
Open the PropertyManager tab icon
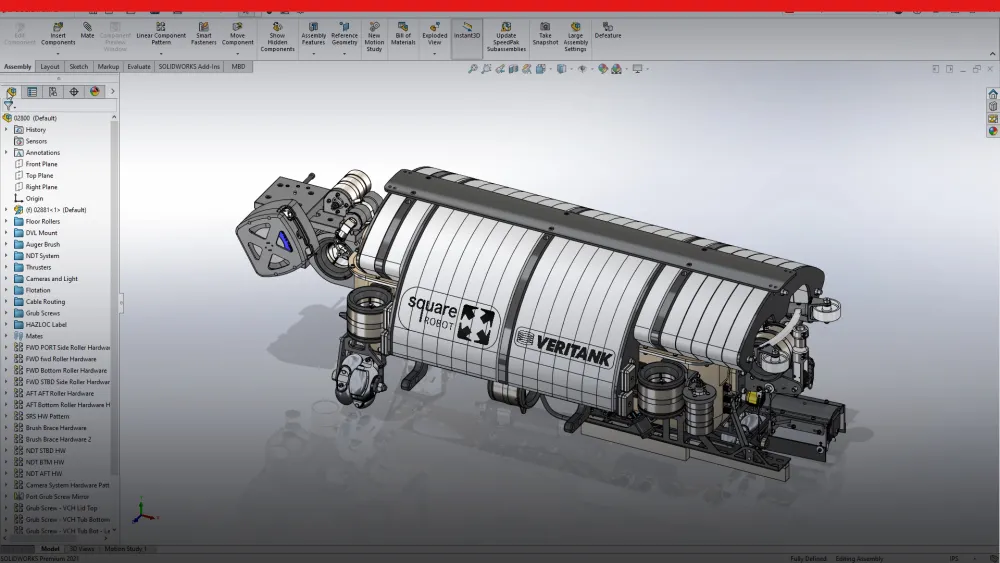pyautogui.click(x=32, y=92)
